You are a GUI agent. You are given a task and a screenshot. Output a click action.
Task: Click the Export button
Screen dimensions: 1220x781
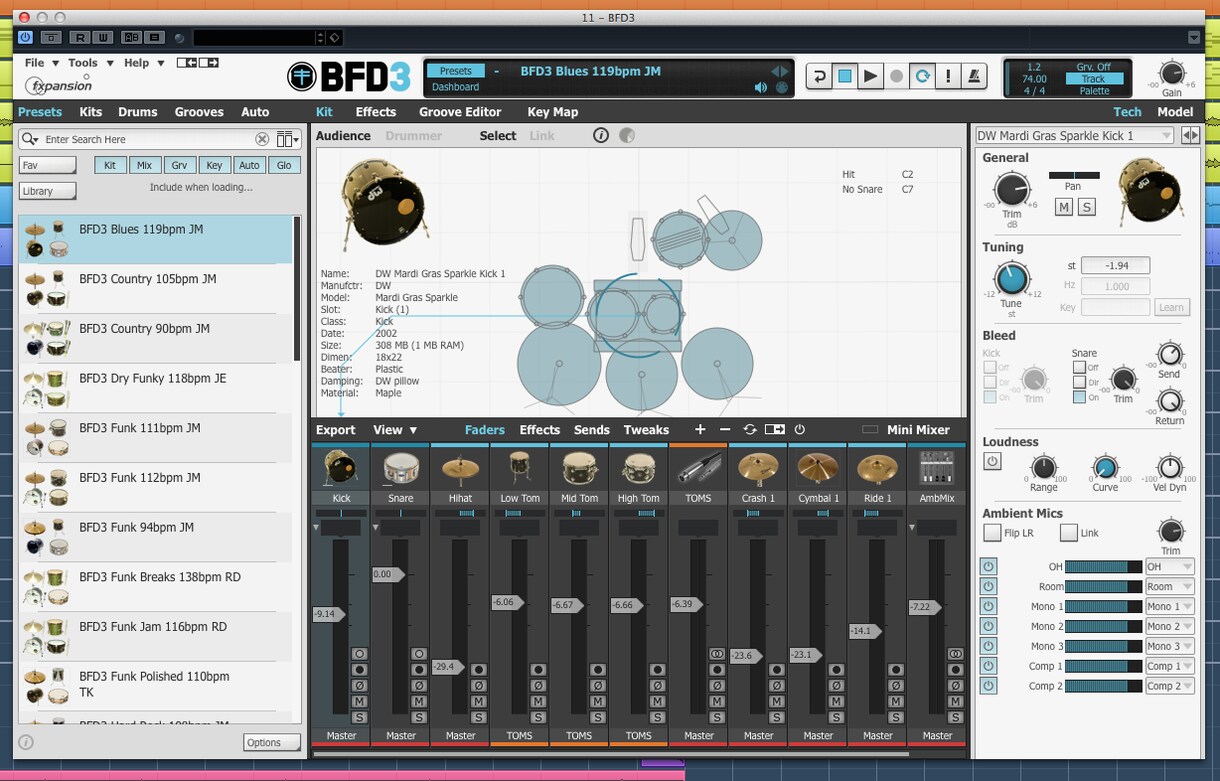tap(336, 430)
